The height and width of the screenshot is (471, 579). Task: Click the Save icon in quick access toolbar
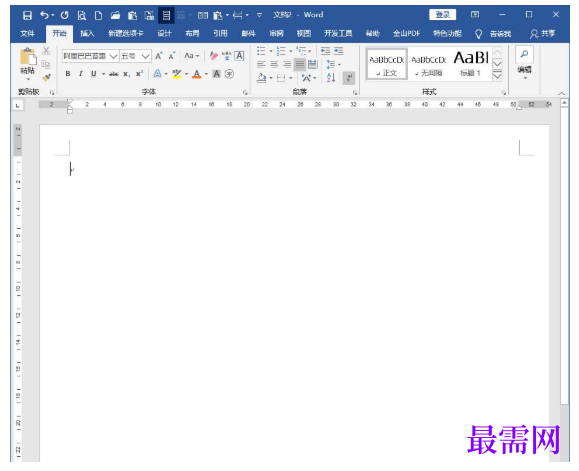27,15
